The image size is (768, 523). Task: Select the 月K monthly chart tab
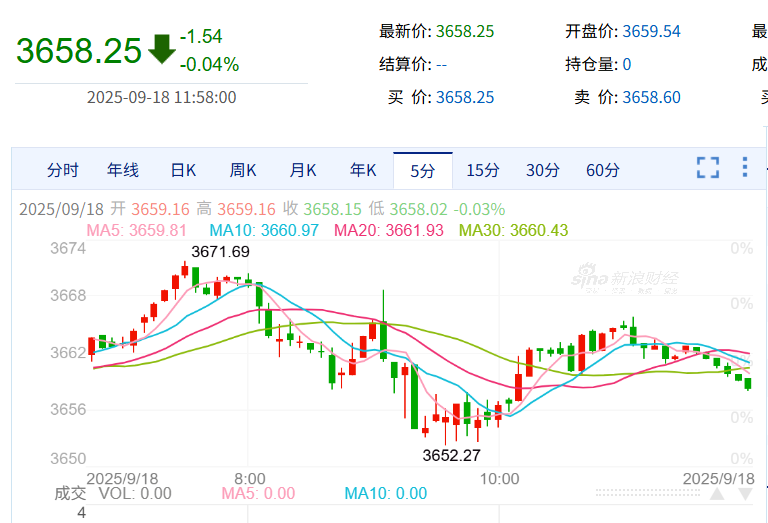[303, 170]
